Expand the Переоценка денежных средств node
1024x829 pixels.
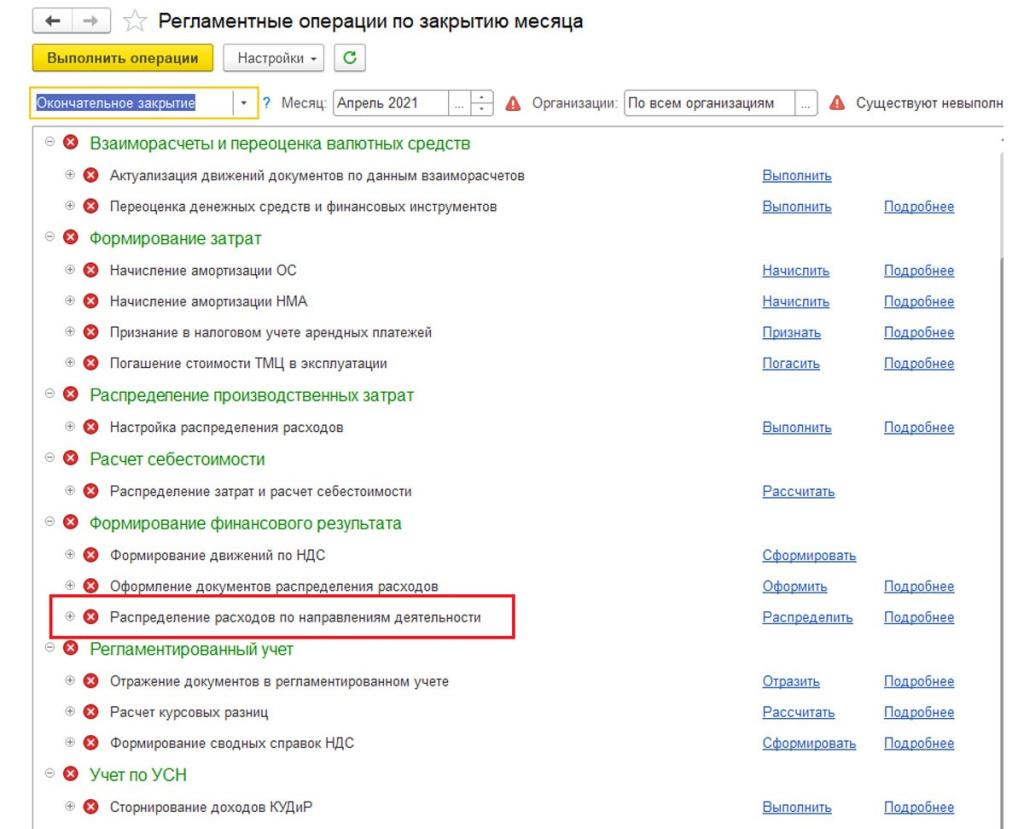click(68, 207)
